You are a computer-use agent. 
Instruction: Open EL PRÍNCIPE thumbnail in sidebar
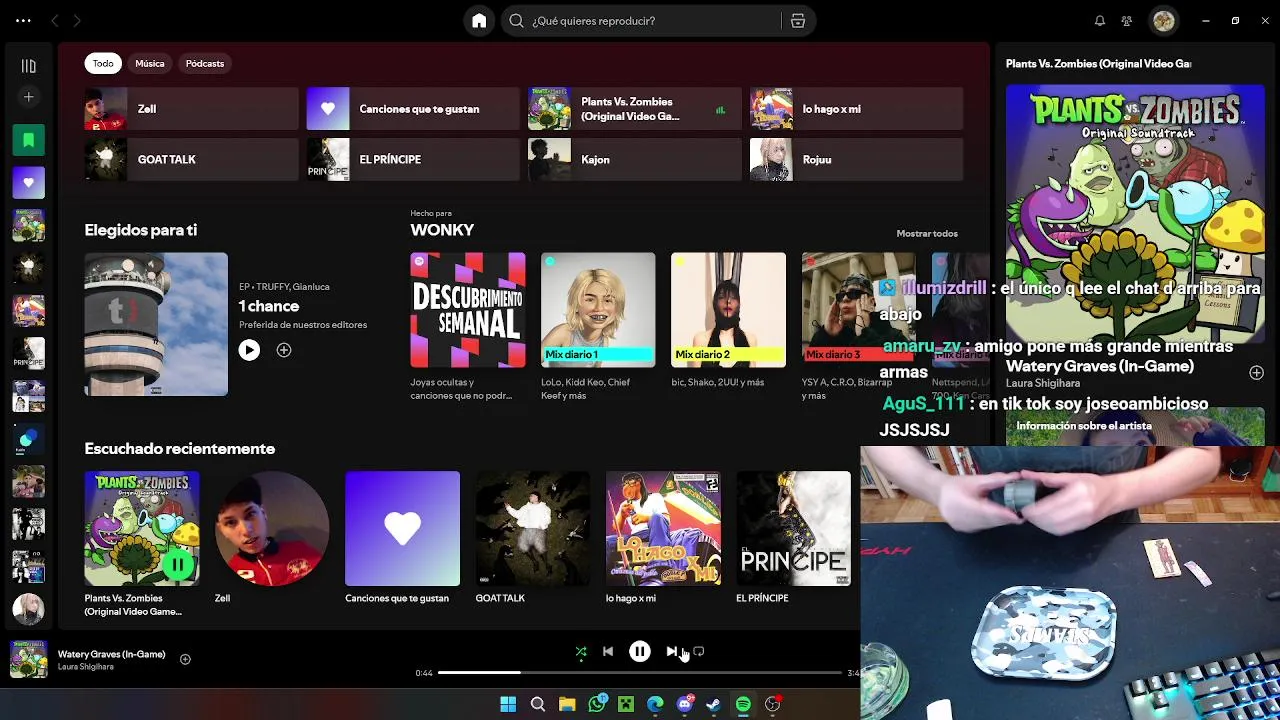pyautogui.click(x=28, y=353)
